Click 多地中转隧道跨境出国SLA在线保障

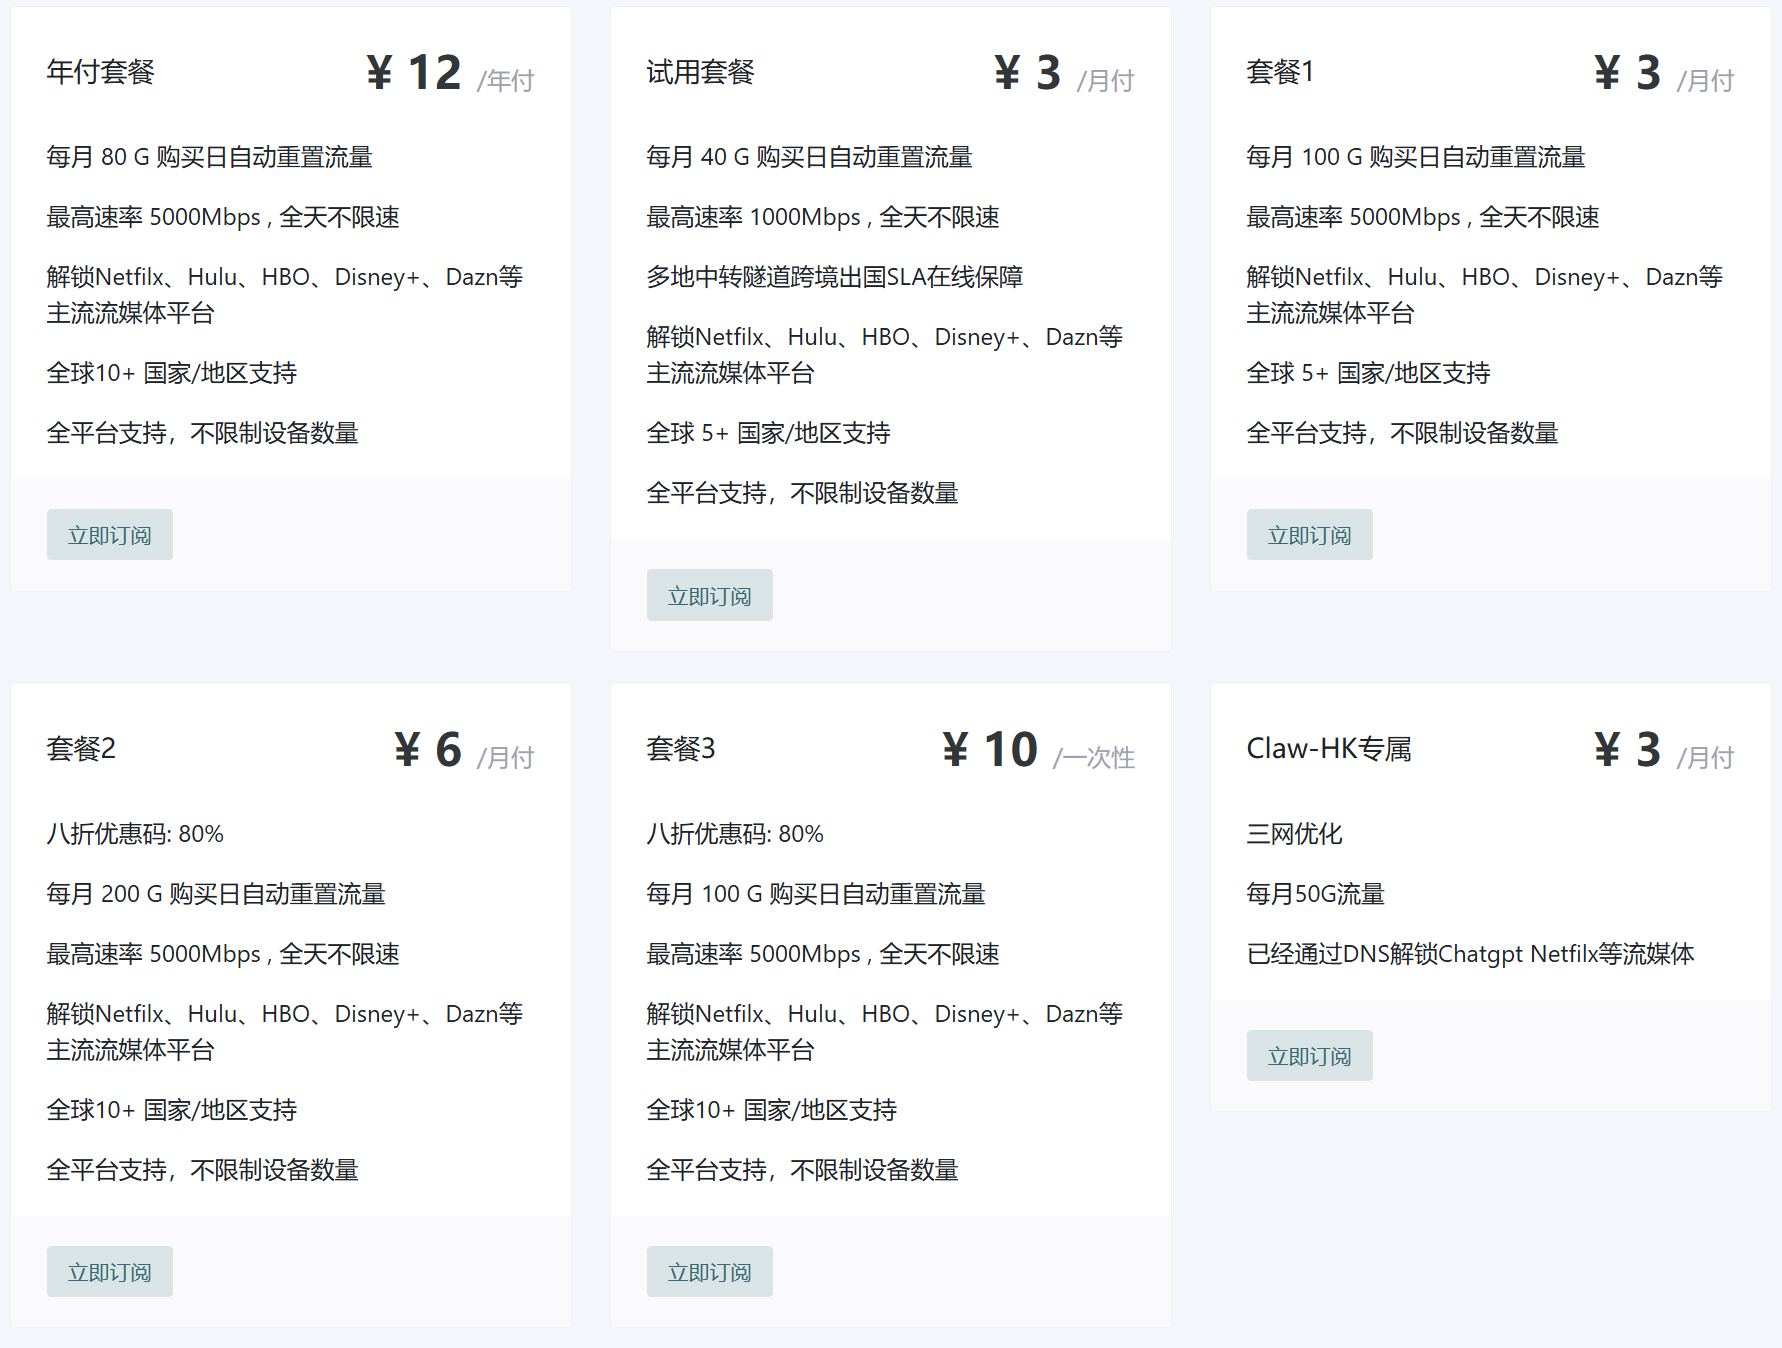[834, 277]
